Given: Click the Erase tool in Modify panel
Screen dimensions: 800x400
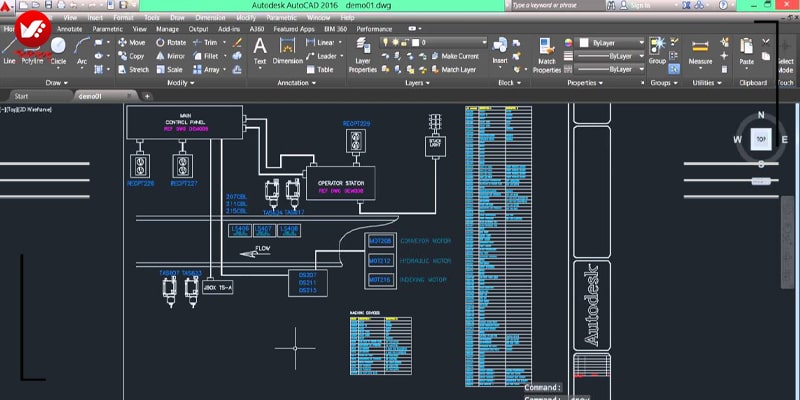Looking at the screenshot, I should click(x=237, y=42).
